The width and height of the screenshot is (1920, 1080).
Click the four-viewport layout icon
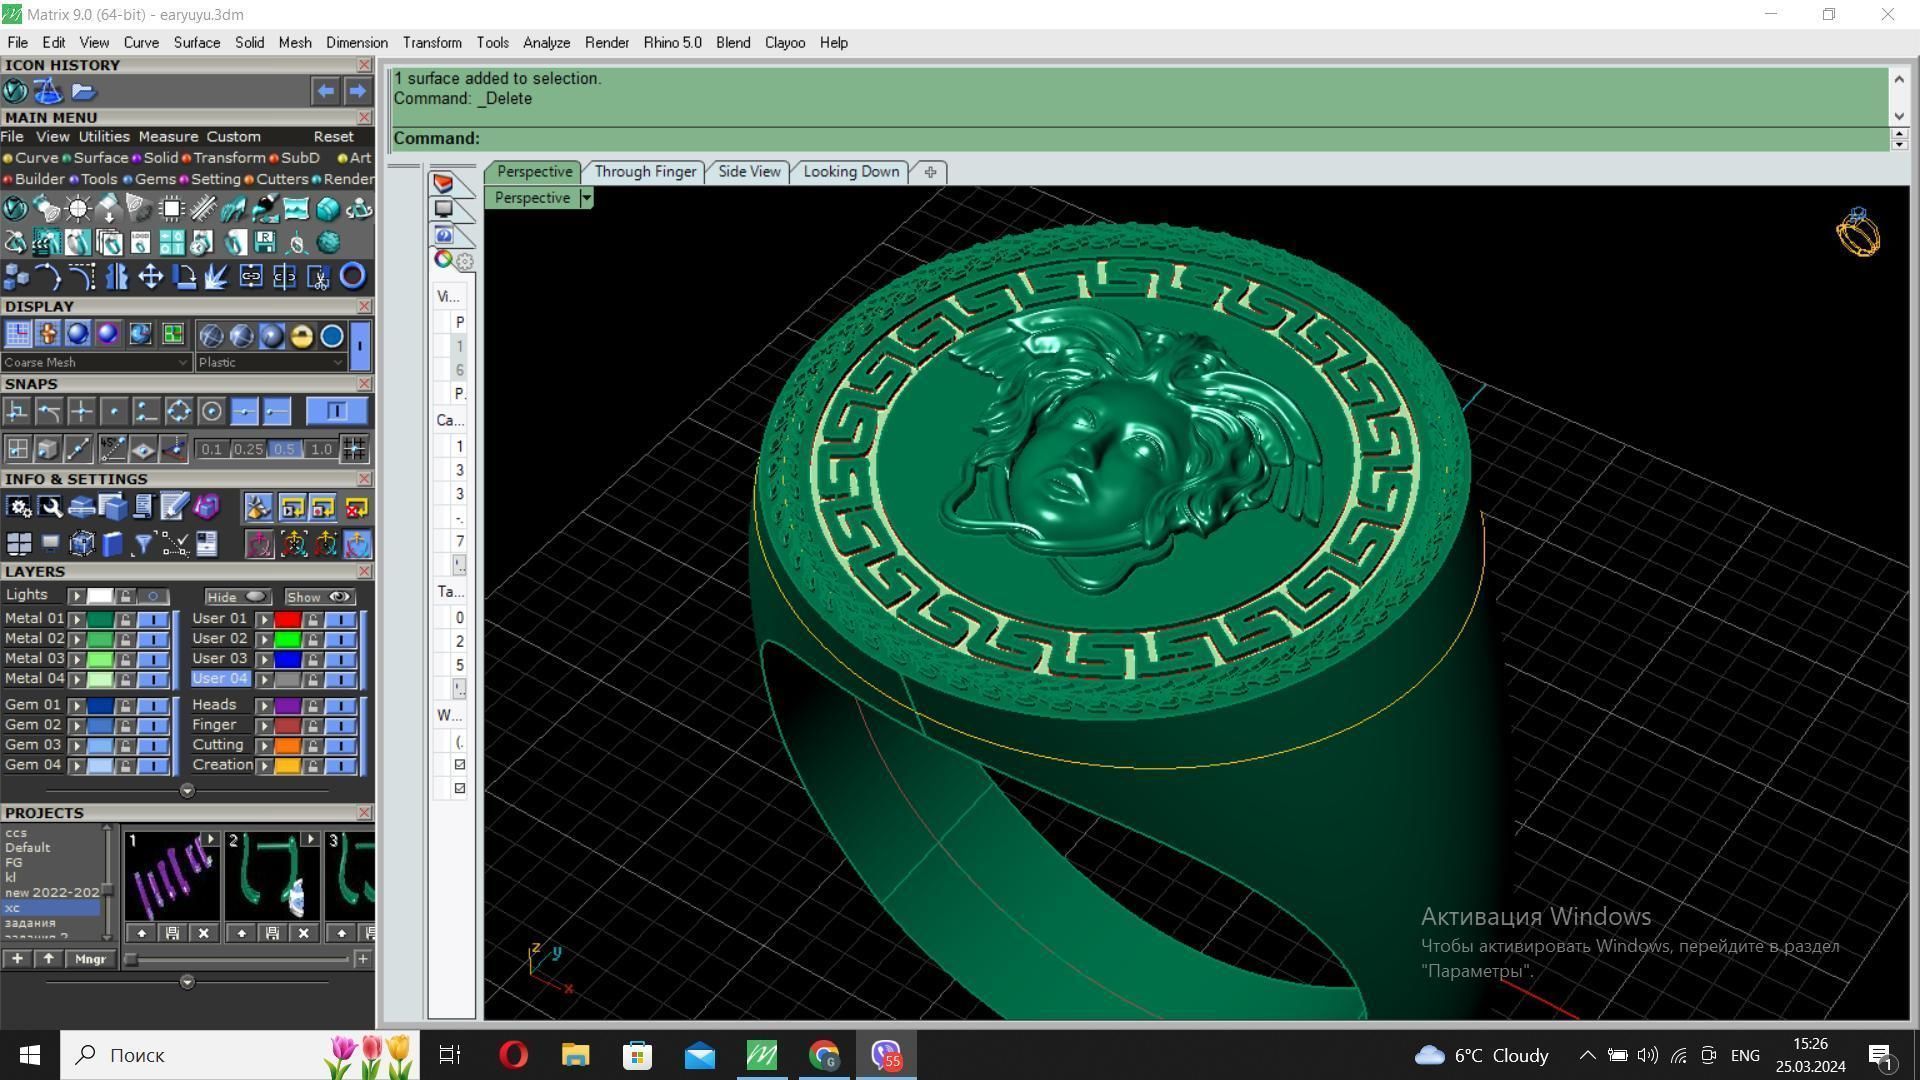point(19,544)
